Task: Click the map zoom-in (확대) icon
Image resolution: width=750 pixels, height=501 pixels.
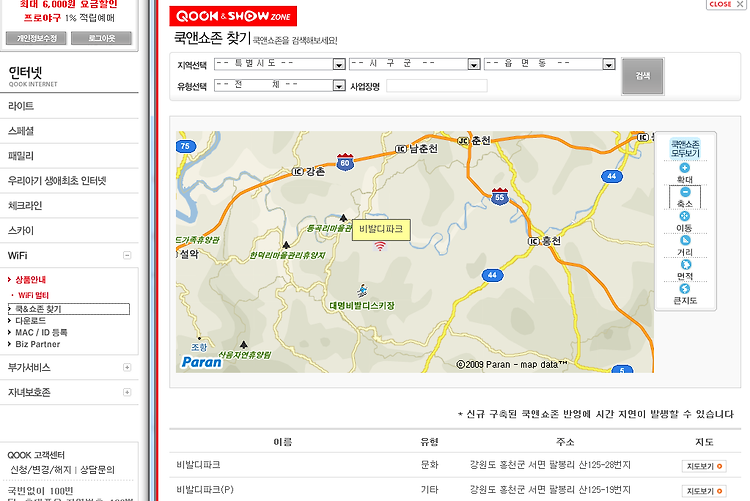Action: (684, 168)
